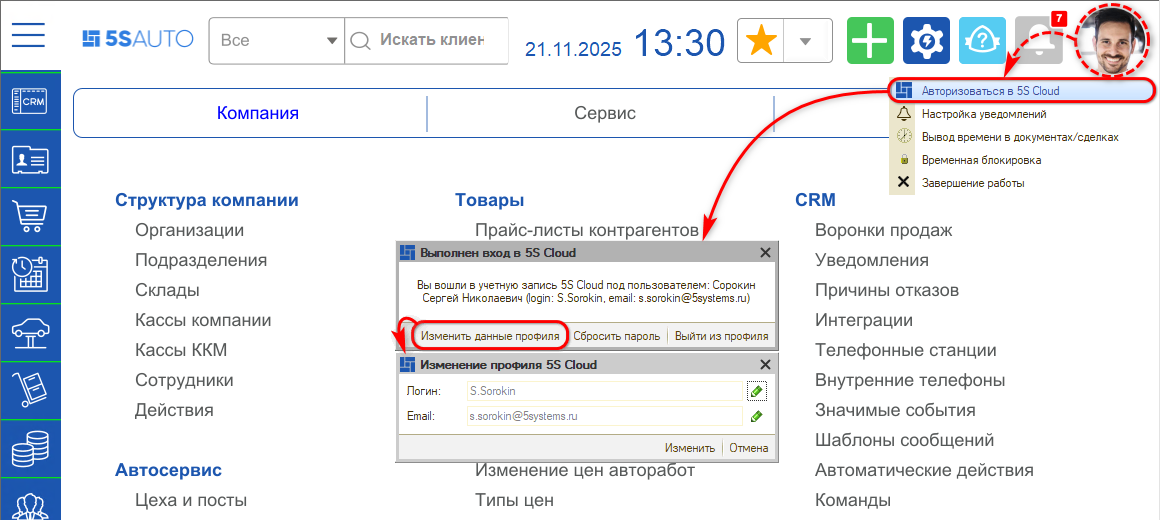Open the 'Уведомления' link under CRM

(872, 260)
